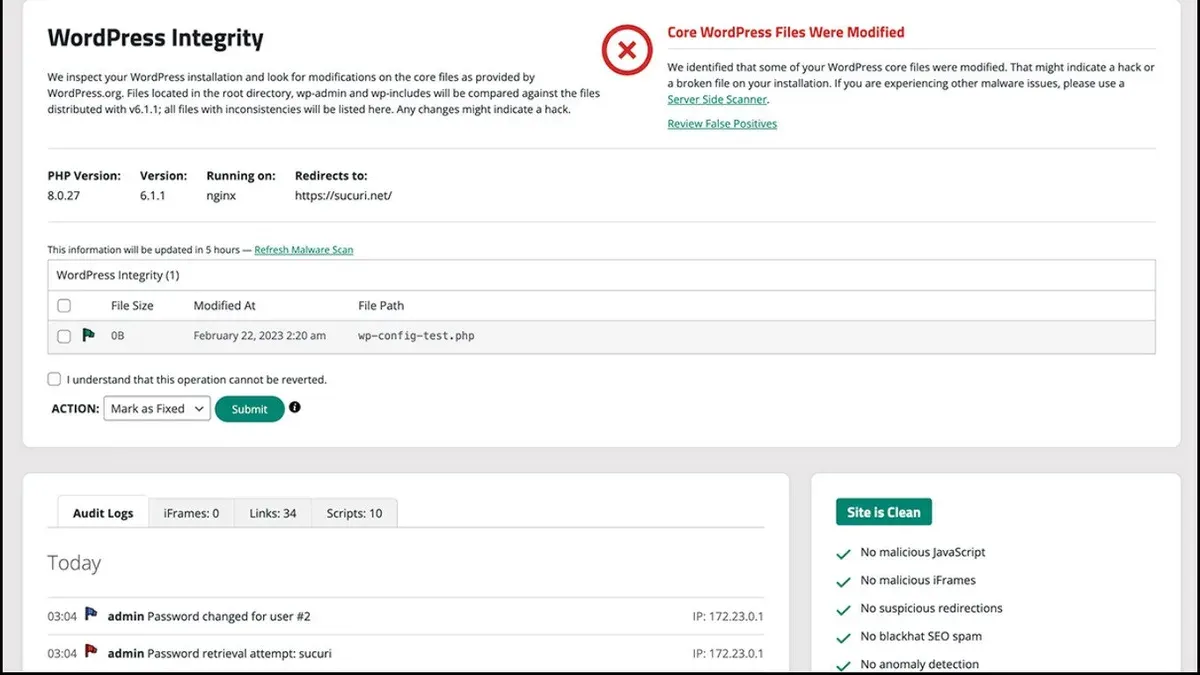Click the checkmark beside No blackhat SEO spam
1200x675 pixels.
click(x=843, y=637)
